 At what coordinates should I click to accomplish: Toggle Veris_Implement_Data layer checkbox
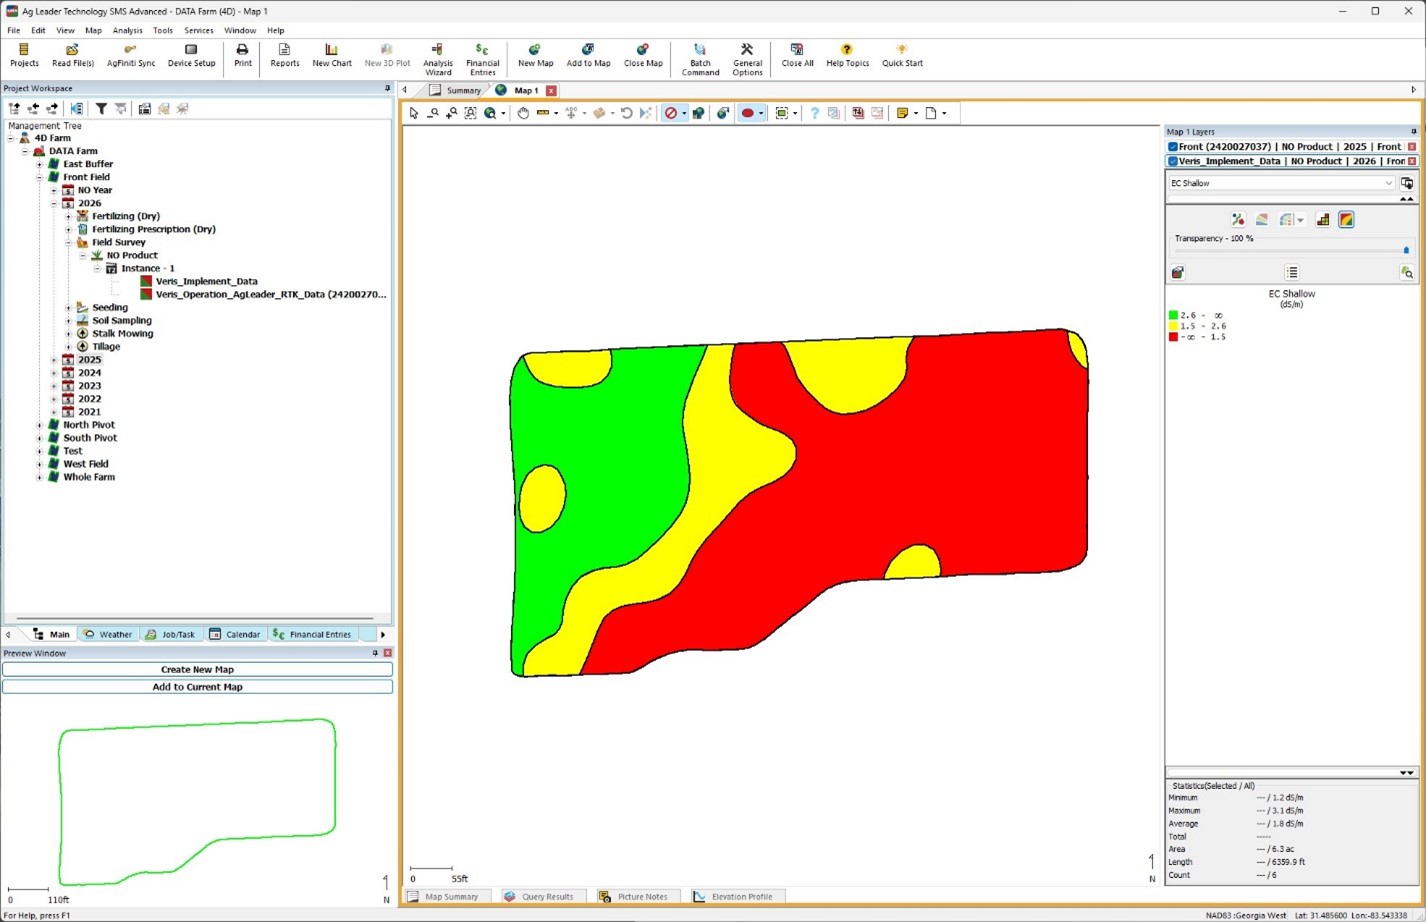pos(1173,161)
